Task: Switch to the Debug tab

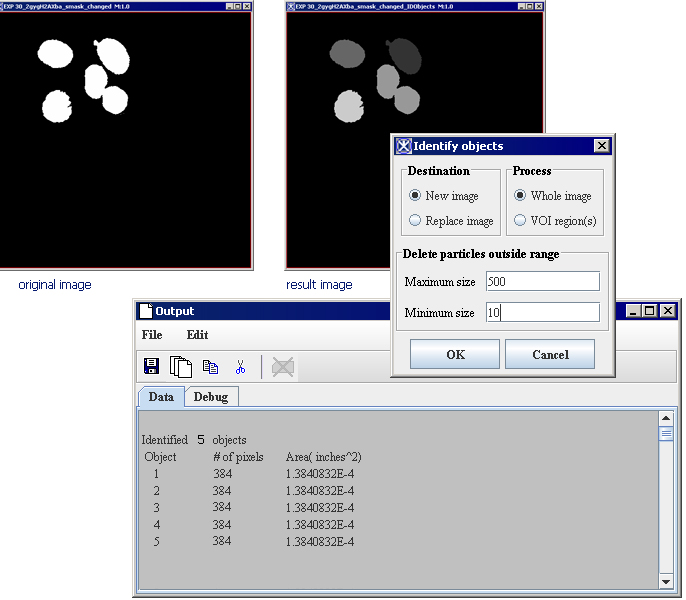Action: pos(210,397)
